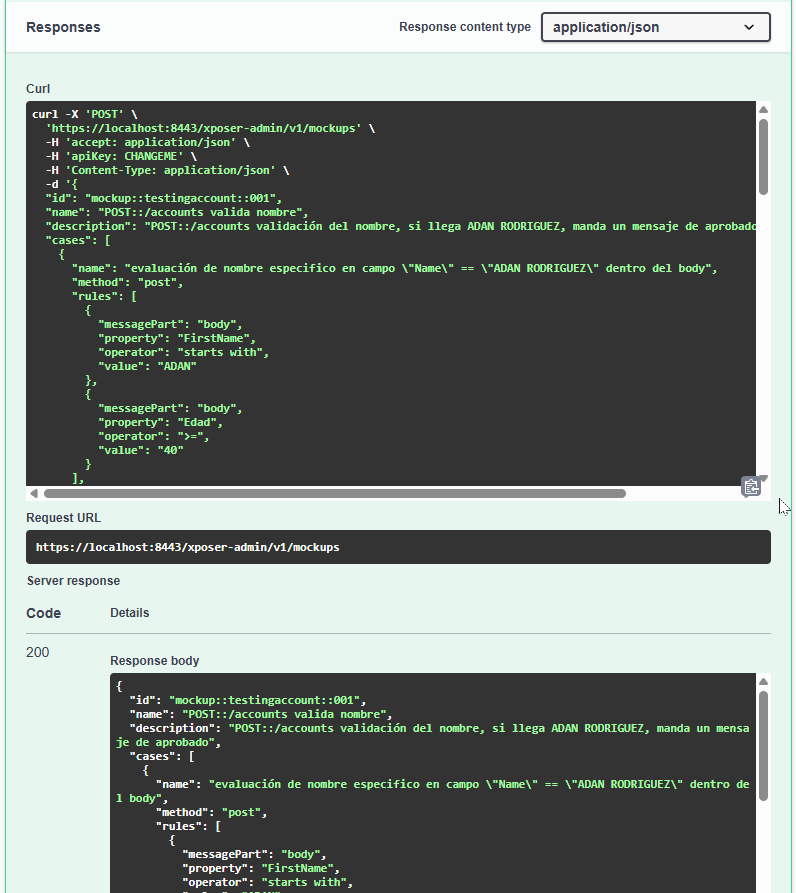Click the Responses section header

click(x=63, y=27)
